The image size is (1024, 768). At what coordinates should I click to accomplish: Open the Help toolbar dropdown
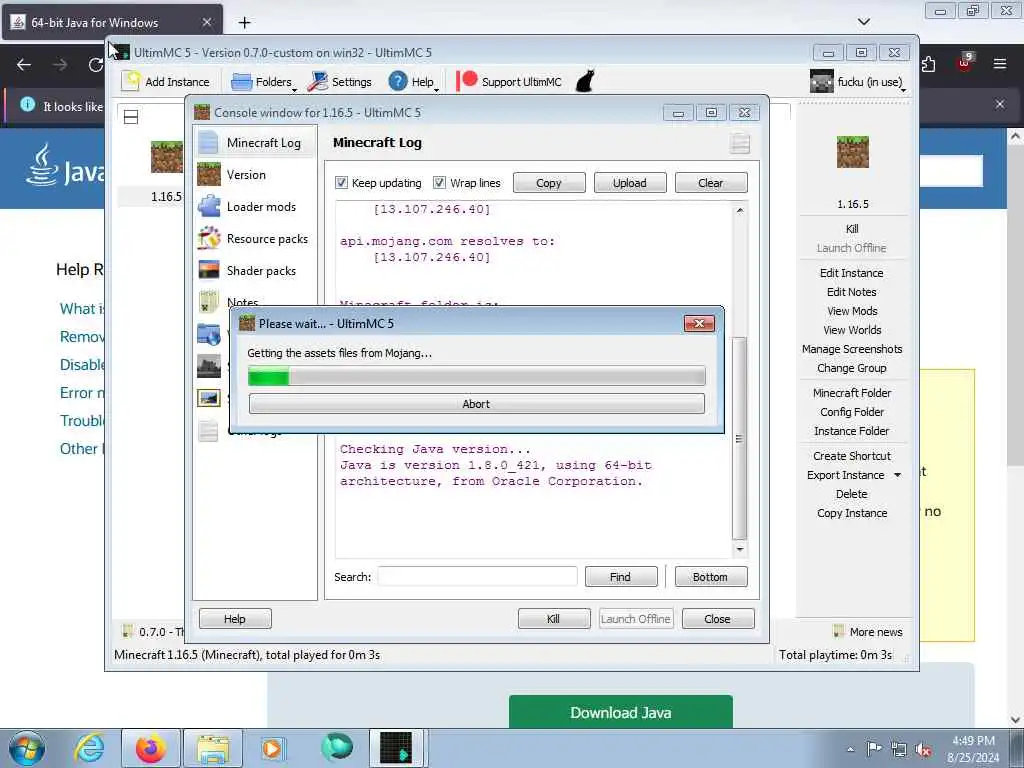tap(413, 82)
